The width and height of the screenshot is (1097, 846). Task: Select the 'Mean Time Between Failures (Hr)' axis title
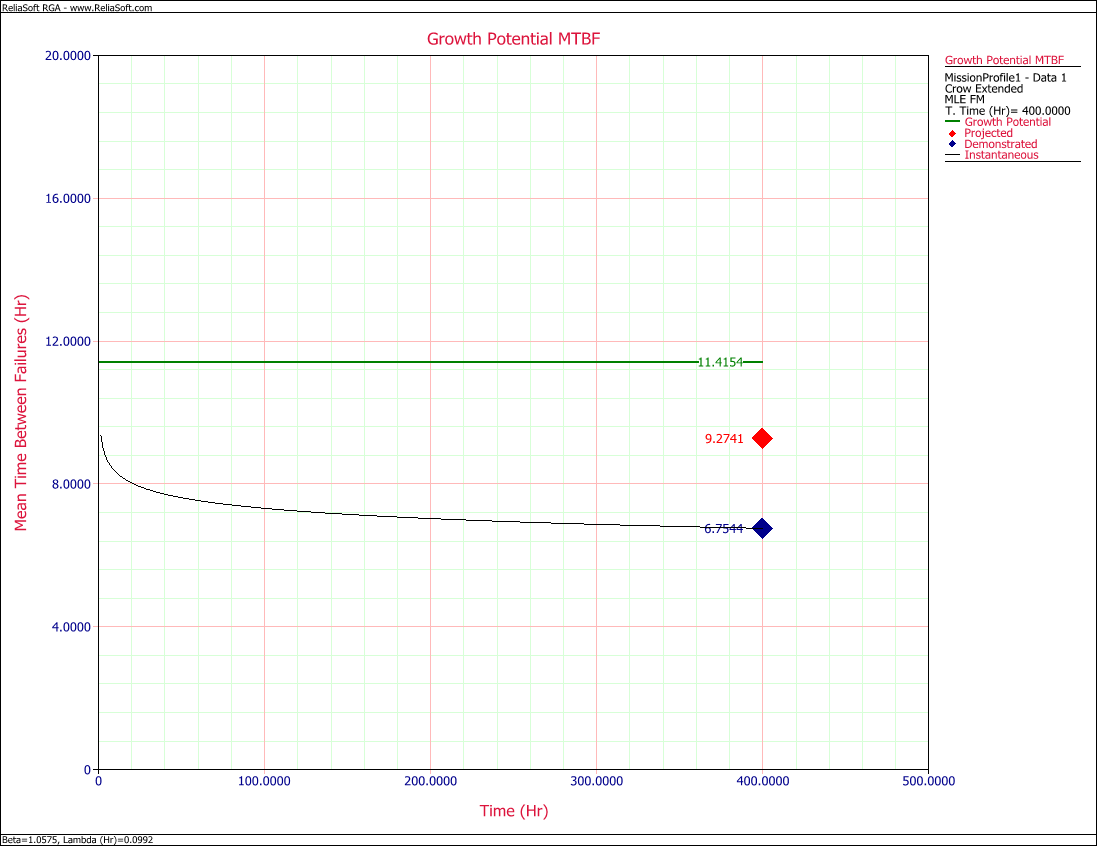[22, 412]
